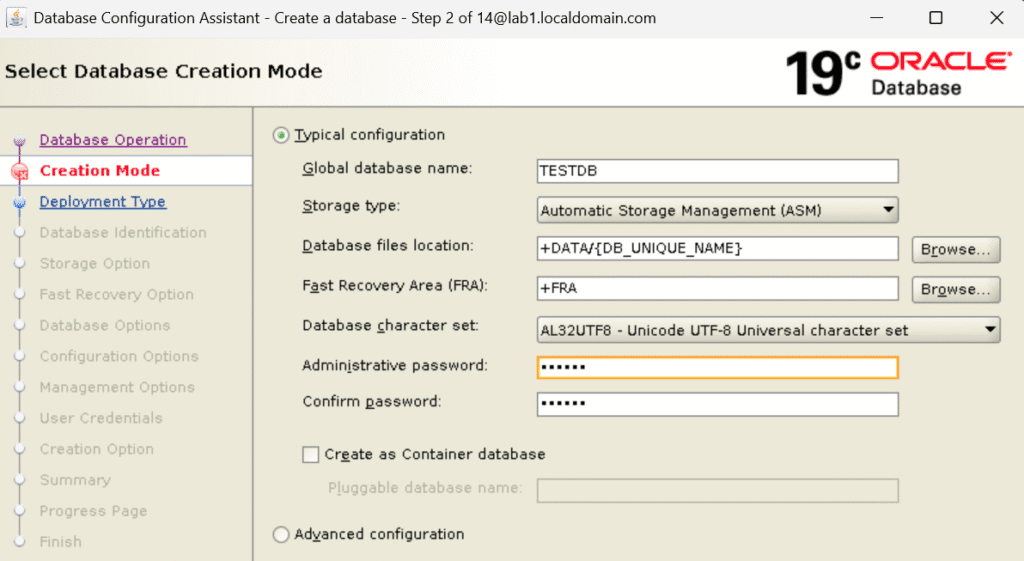Select the Advanced configuration radio button
The width and height of the screenshot is (1024, 561).
(281, 534)
